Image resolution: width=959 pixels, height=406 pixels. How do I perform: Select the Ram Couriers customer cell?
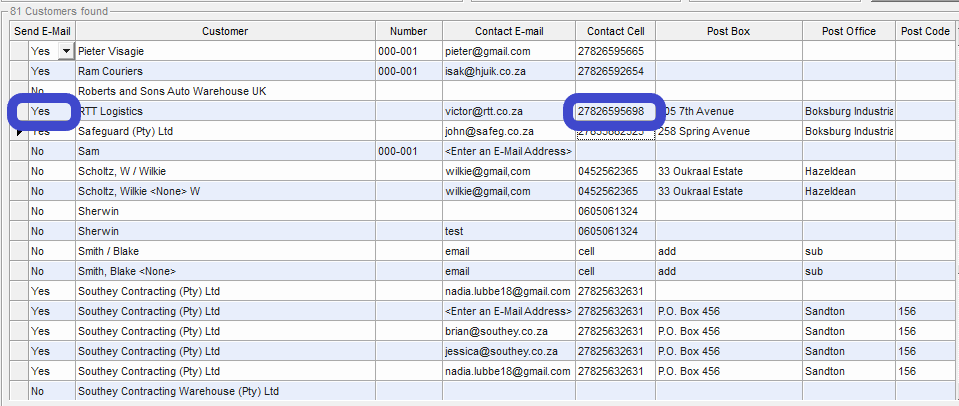[x=225, y=72]
